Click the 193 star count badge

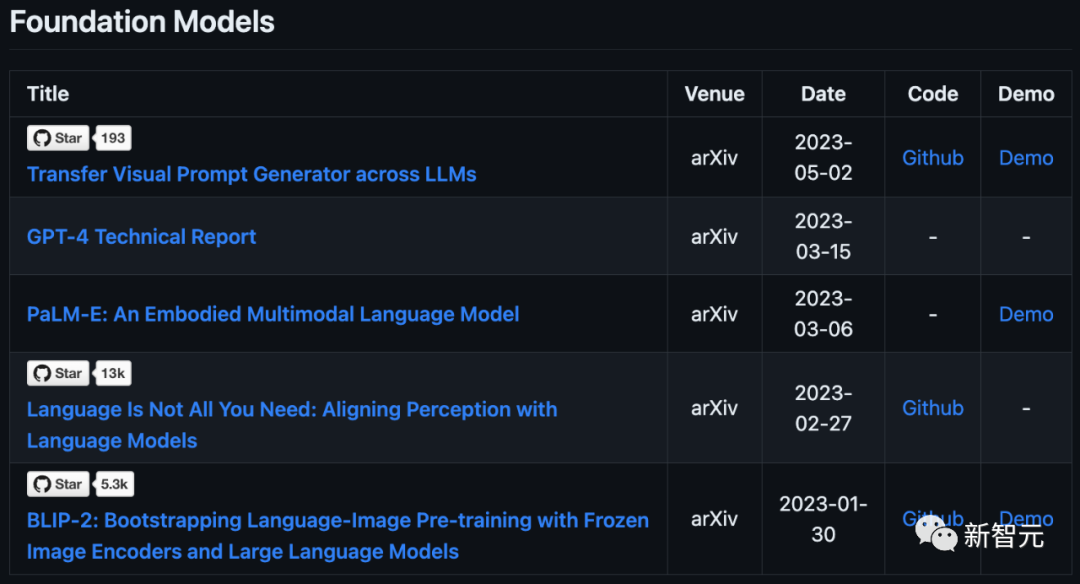tap(113, 138)
